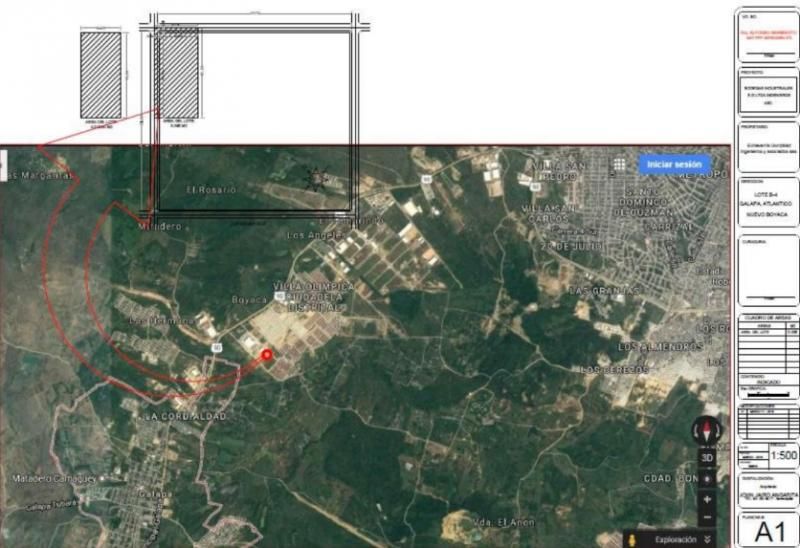
Task: Open the collapsed side panel handle at left edge
Action: click(x=3, y=166)
